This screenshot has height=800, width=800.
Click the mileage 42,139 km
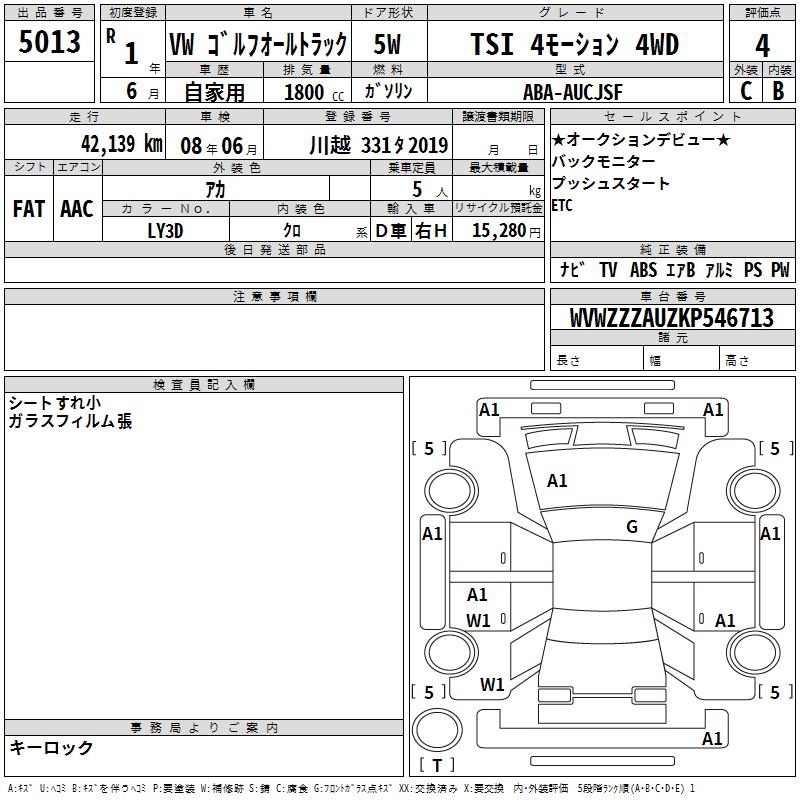(x=121, y=144)
